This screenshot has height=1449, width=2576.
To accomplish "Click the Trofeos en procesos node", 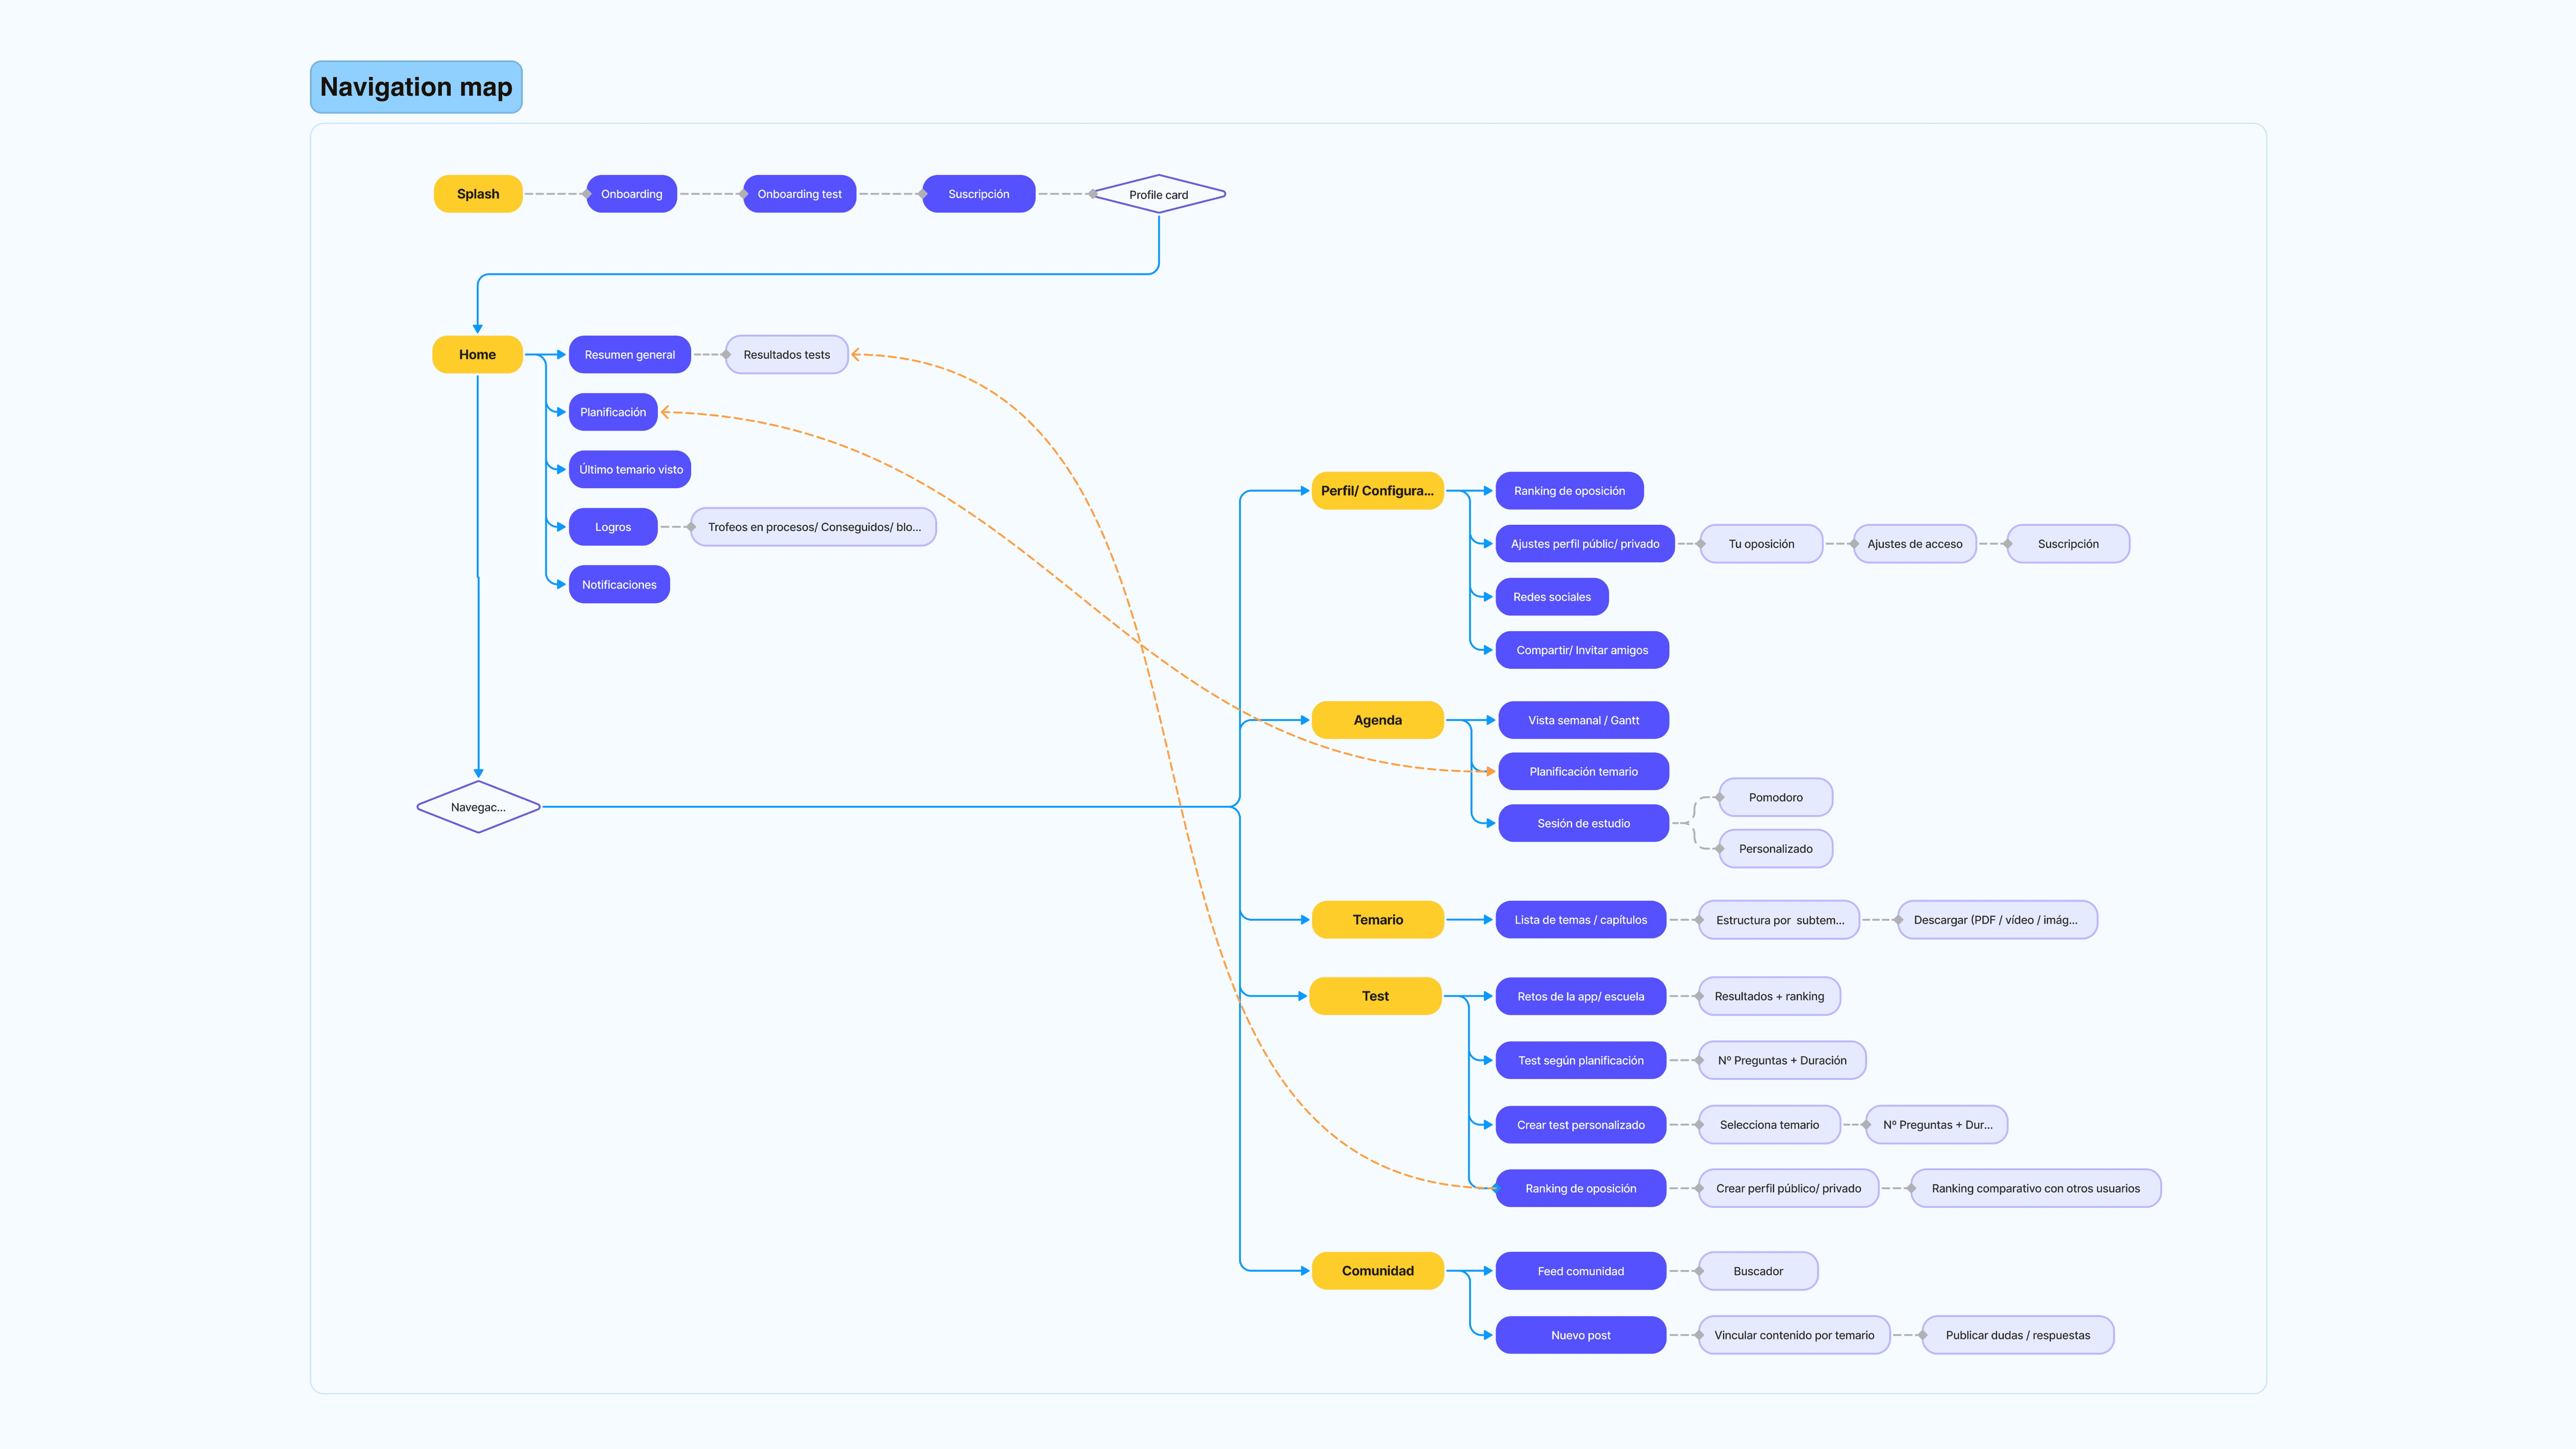I will 813,527.
